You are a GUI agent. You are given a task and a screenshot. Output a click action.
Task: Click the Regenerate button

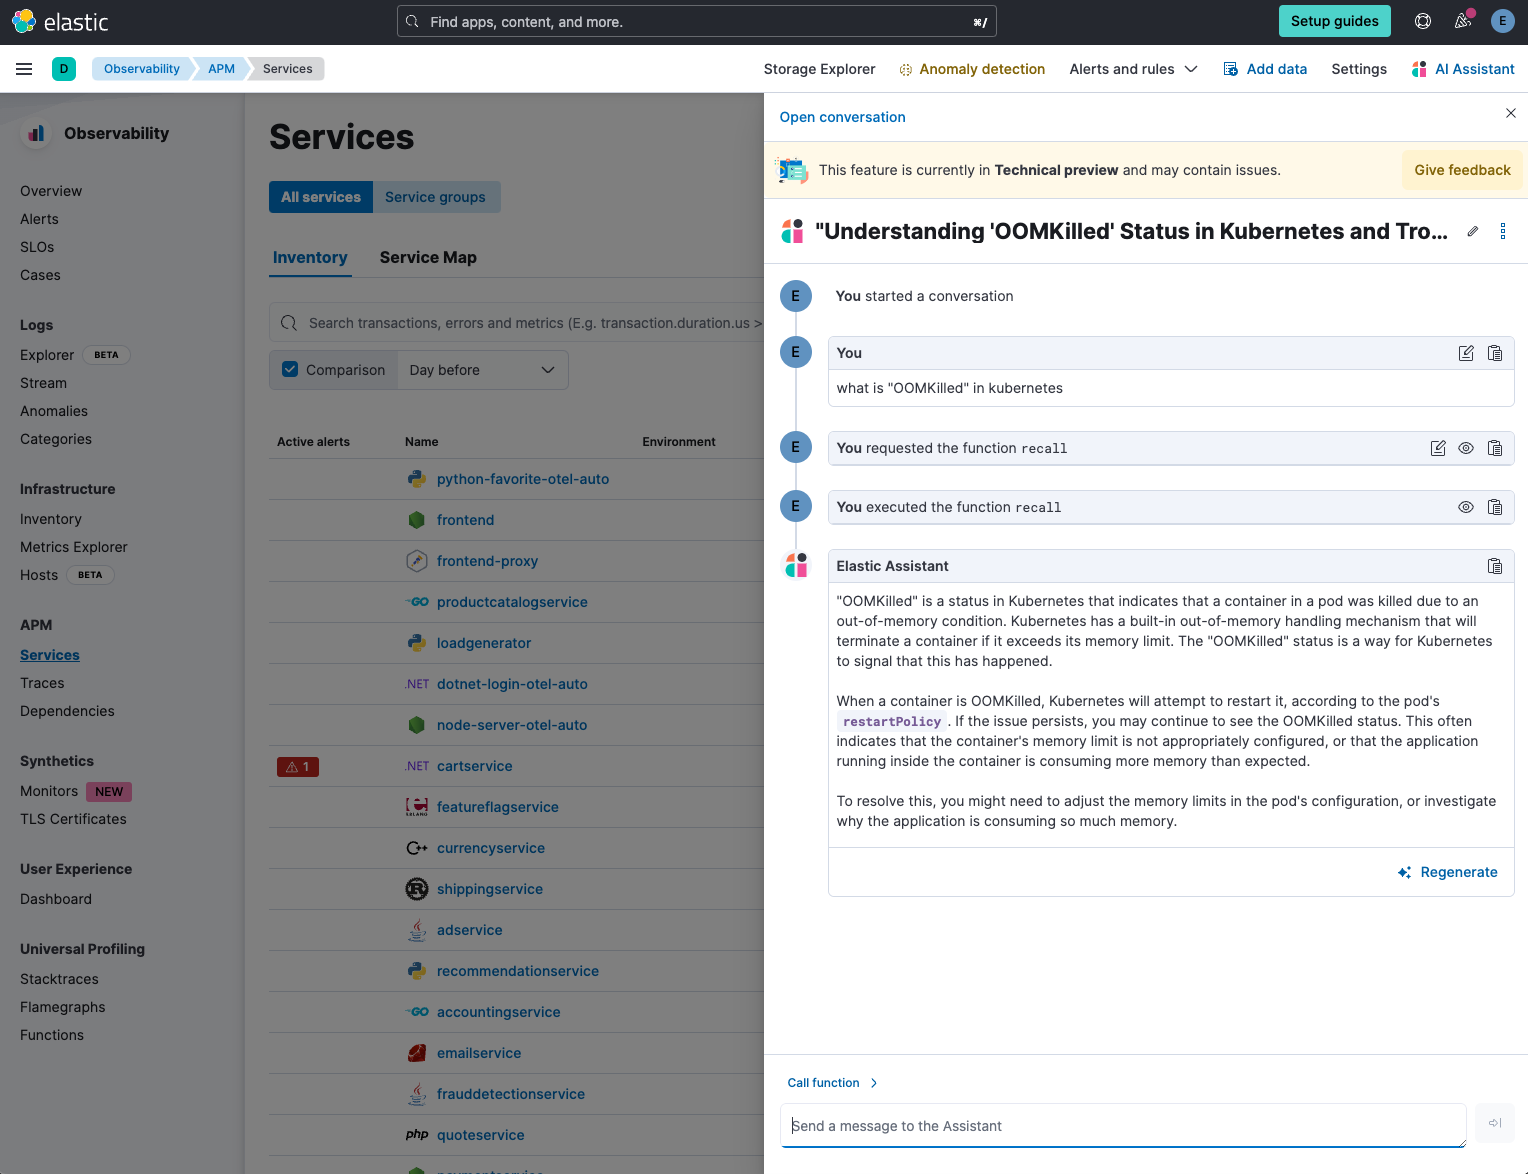tap(1447, 872)
